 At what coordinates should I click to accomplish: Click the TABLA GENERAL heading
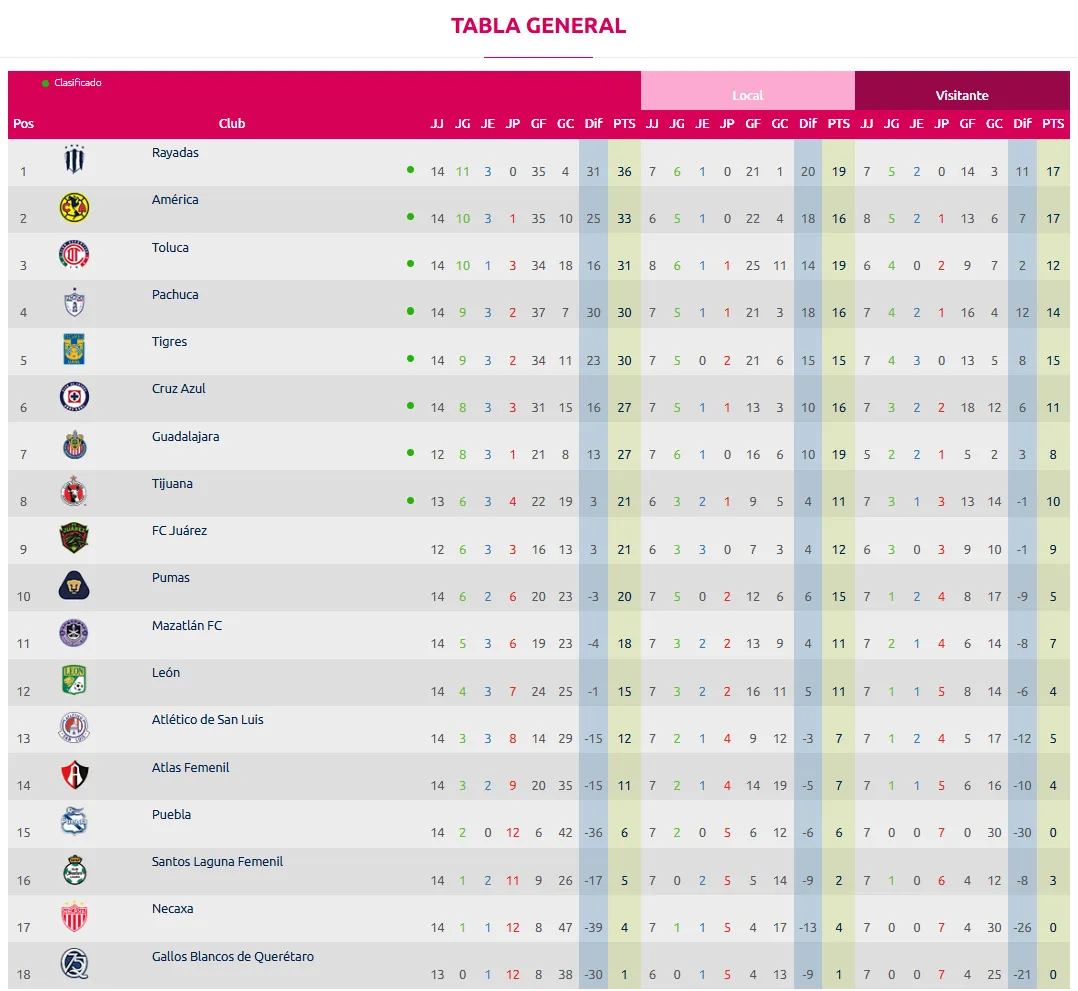(x=538, y=26)
